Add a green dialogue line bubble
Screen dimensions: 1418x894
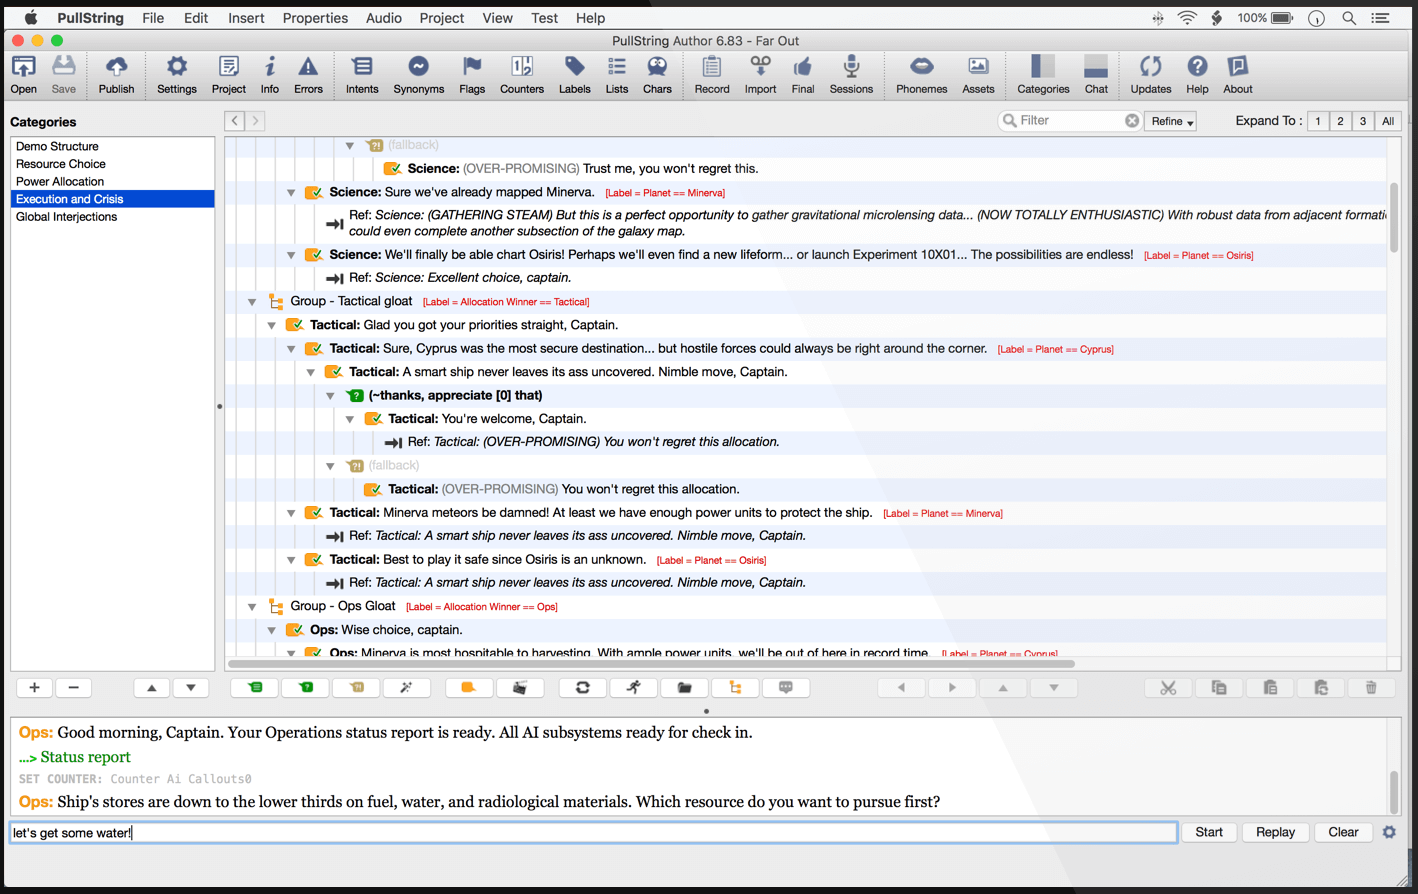[256, 688]
